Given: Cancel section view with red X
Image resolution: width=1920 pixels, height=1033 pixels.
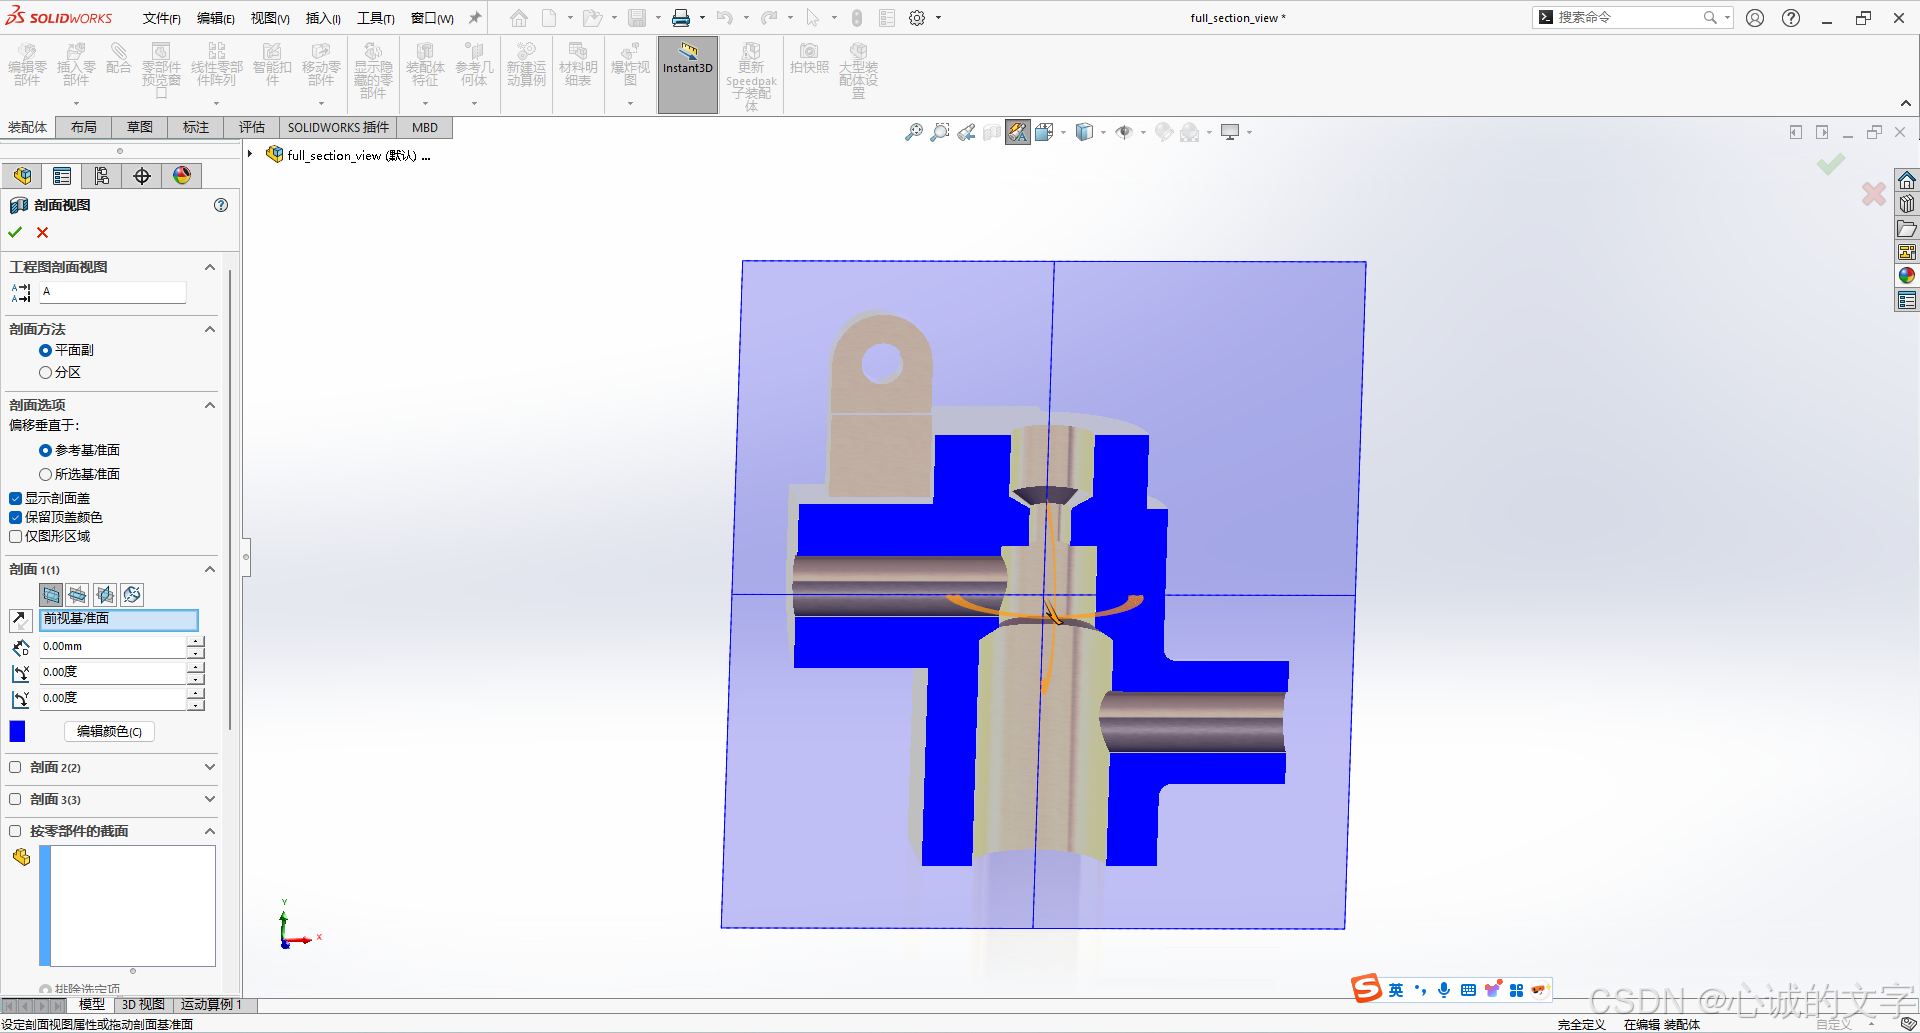Looking at the screenshot, I should pos(42,232).
